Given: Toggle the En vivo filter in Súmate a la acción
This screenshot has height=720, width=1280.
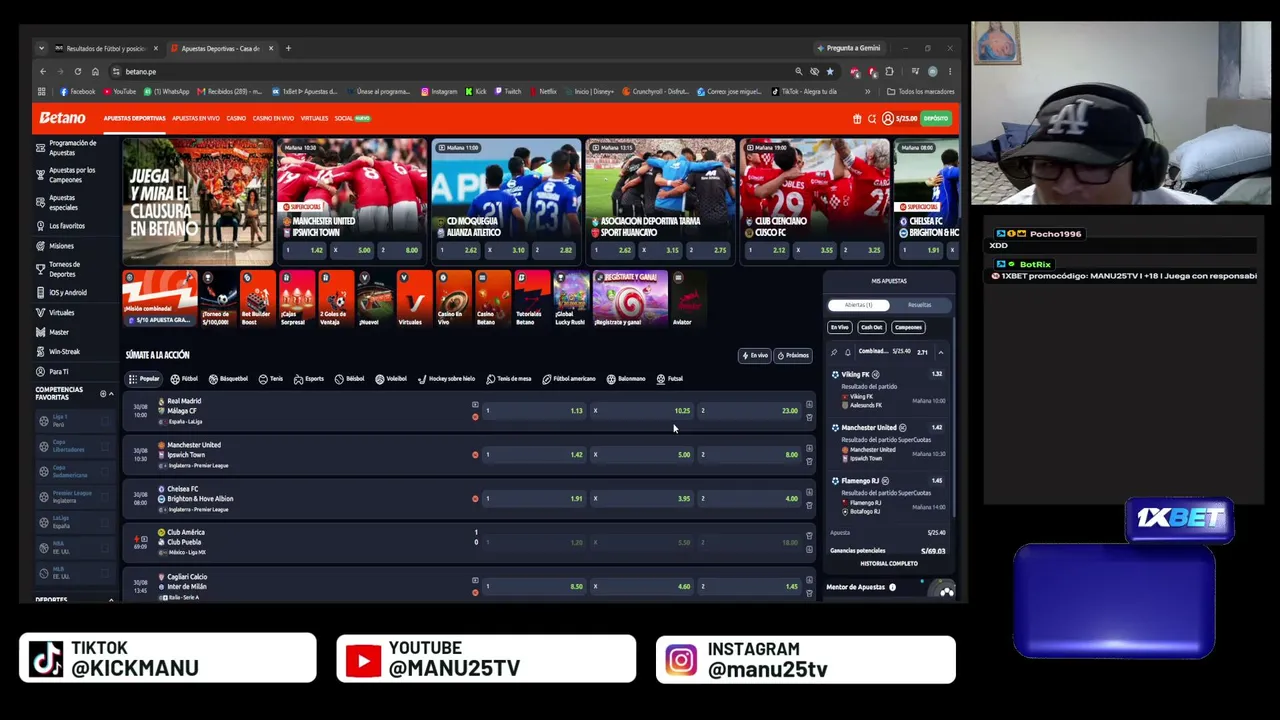Looking at the screenshot, I should pyautogui.click(x=755, y=356).
